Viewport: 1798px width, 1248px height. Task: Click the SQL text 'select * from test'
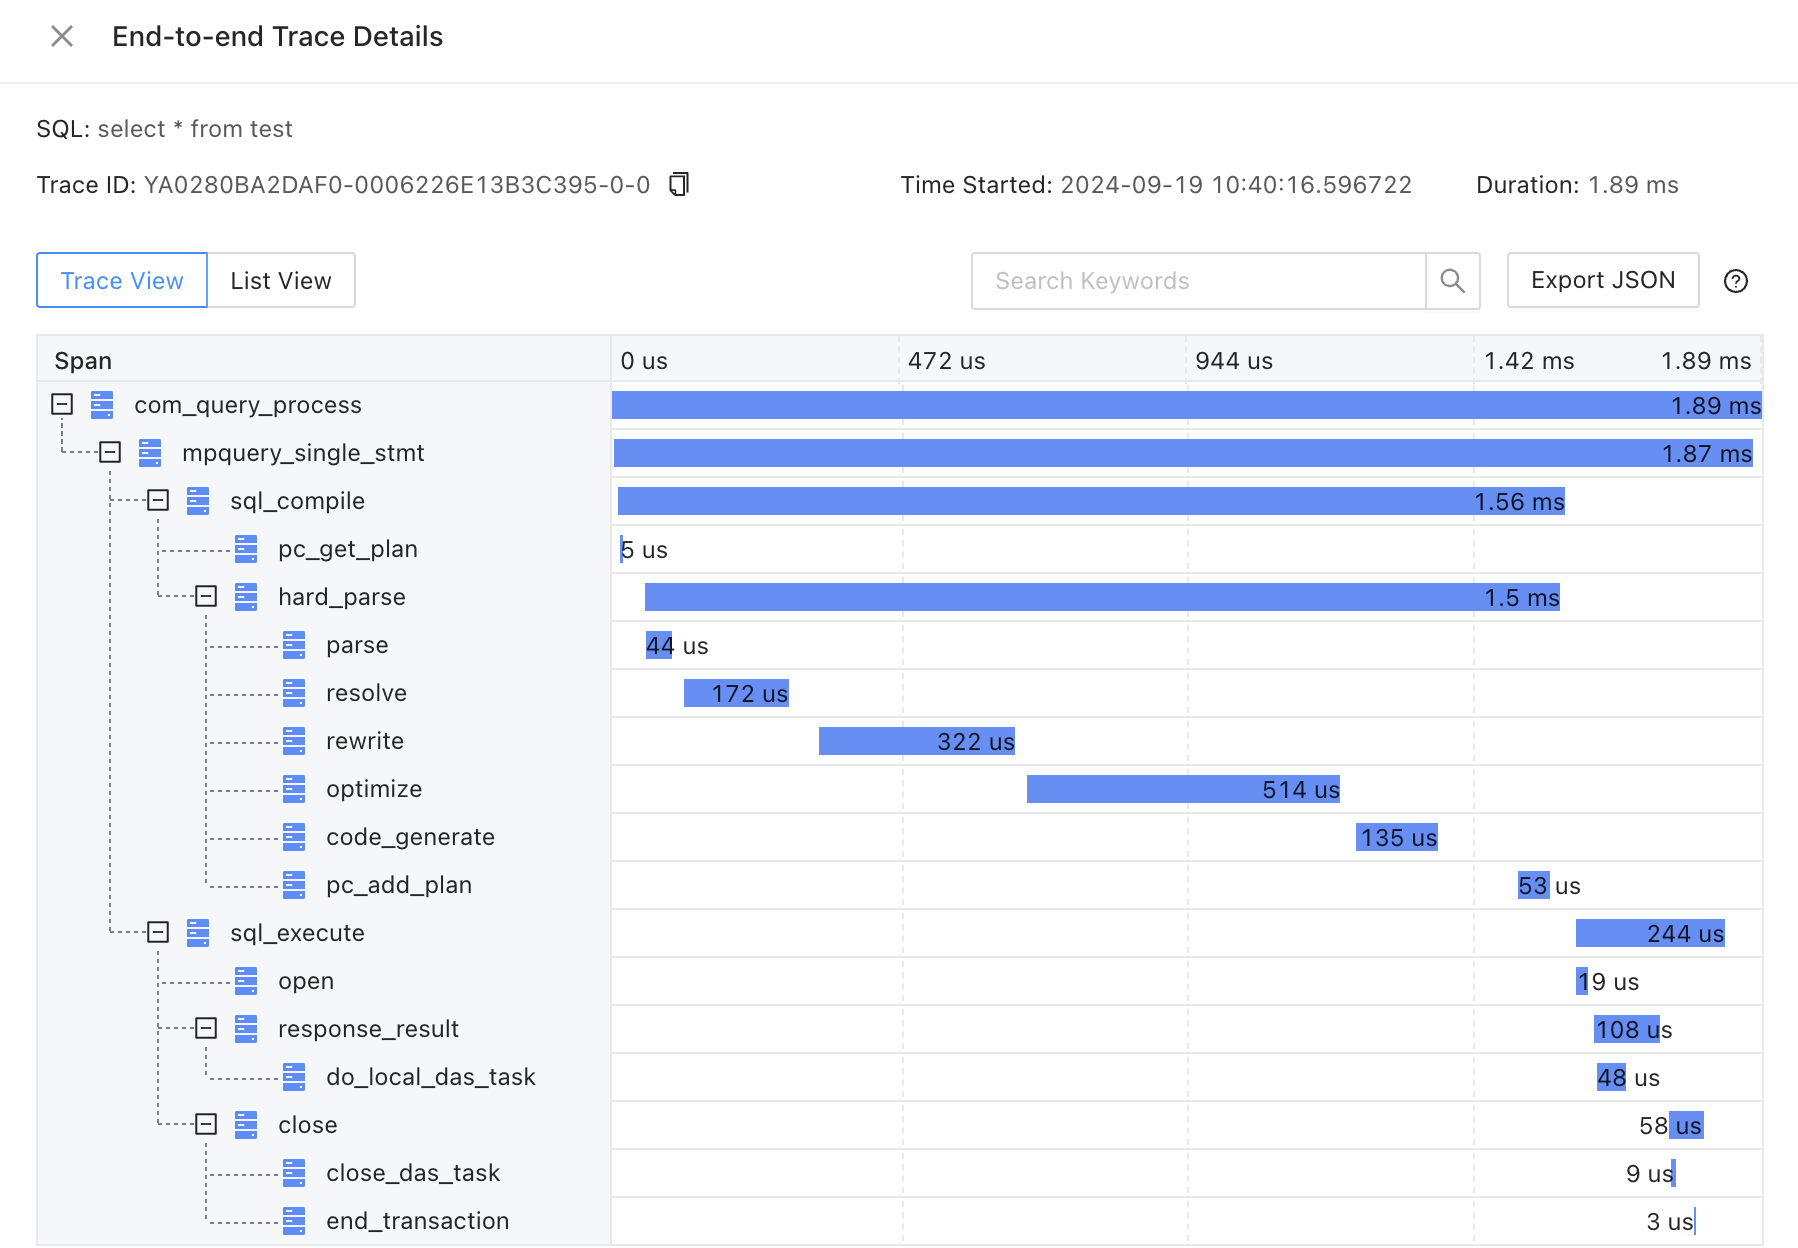[x=195, y=129]
